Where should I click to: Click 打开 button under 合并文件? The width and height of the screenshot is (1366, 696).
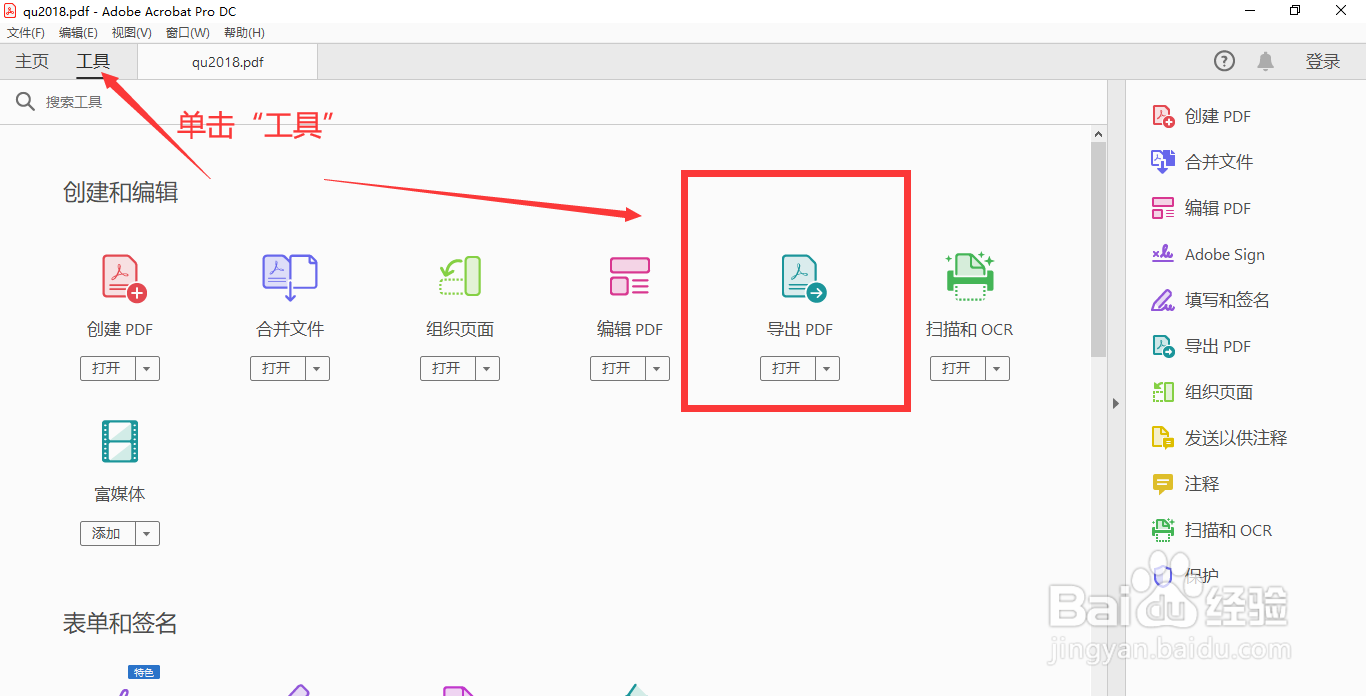[277, 368]
